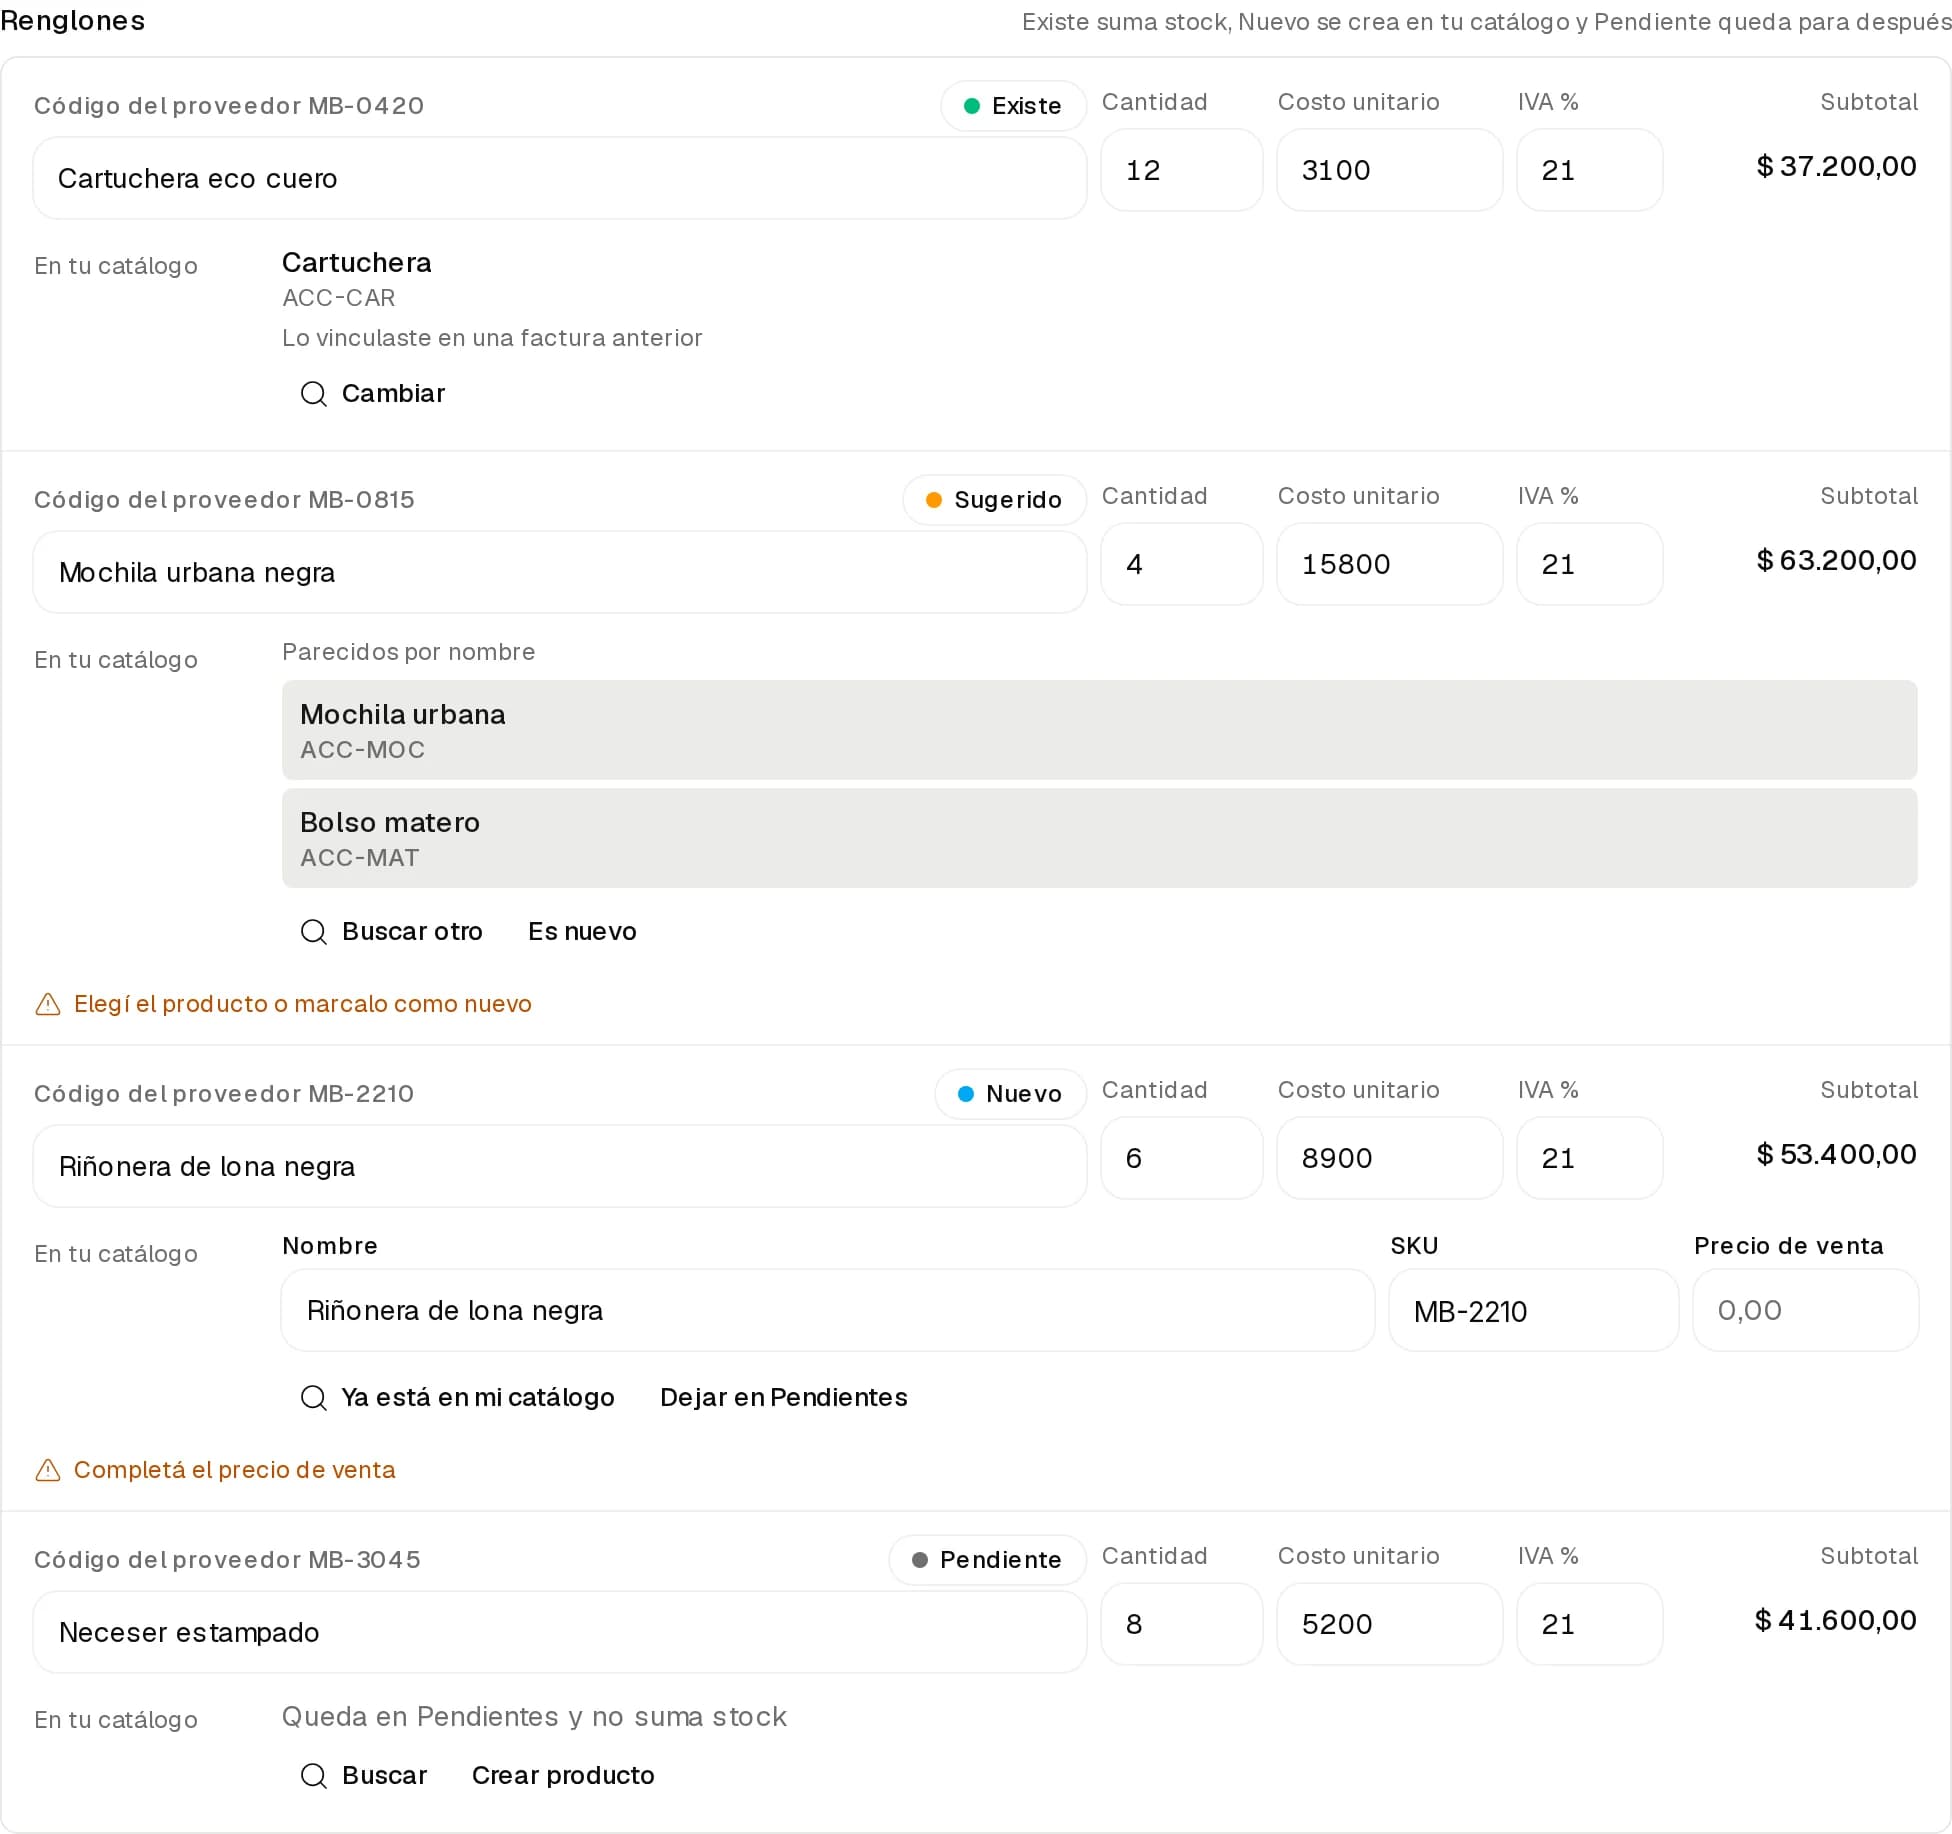Click the Costo unitario field showing 8900
Viewport: 1952px width, 1834px height.
[1390, 1158]
